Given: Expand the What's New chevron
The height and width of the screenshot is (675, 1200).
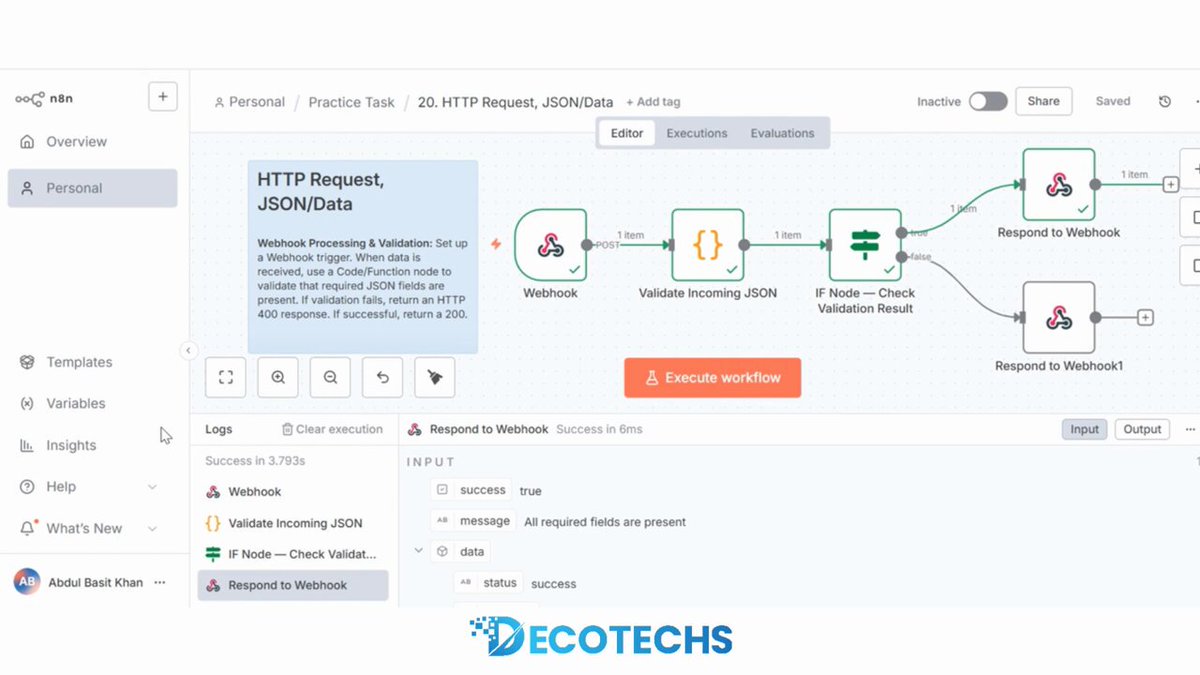Looking at the screenshot, I should 152,529.
